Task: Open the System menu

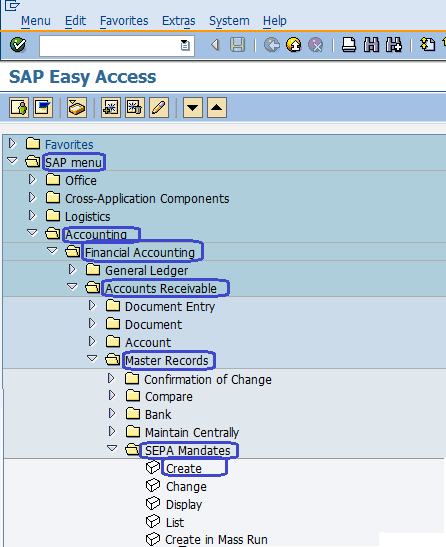Action: tap(229, 21)
